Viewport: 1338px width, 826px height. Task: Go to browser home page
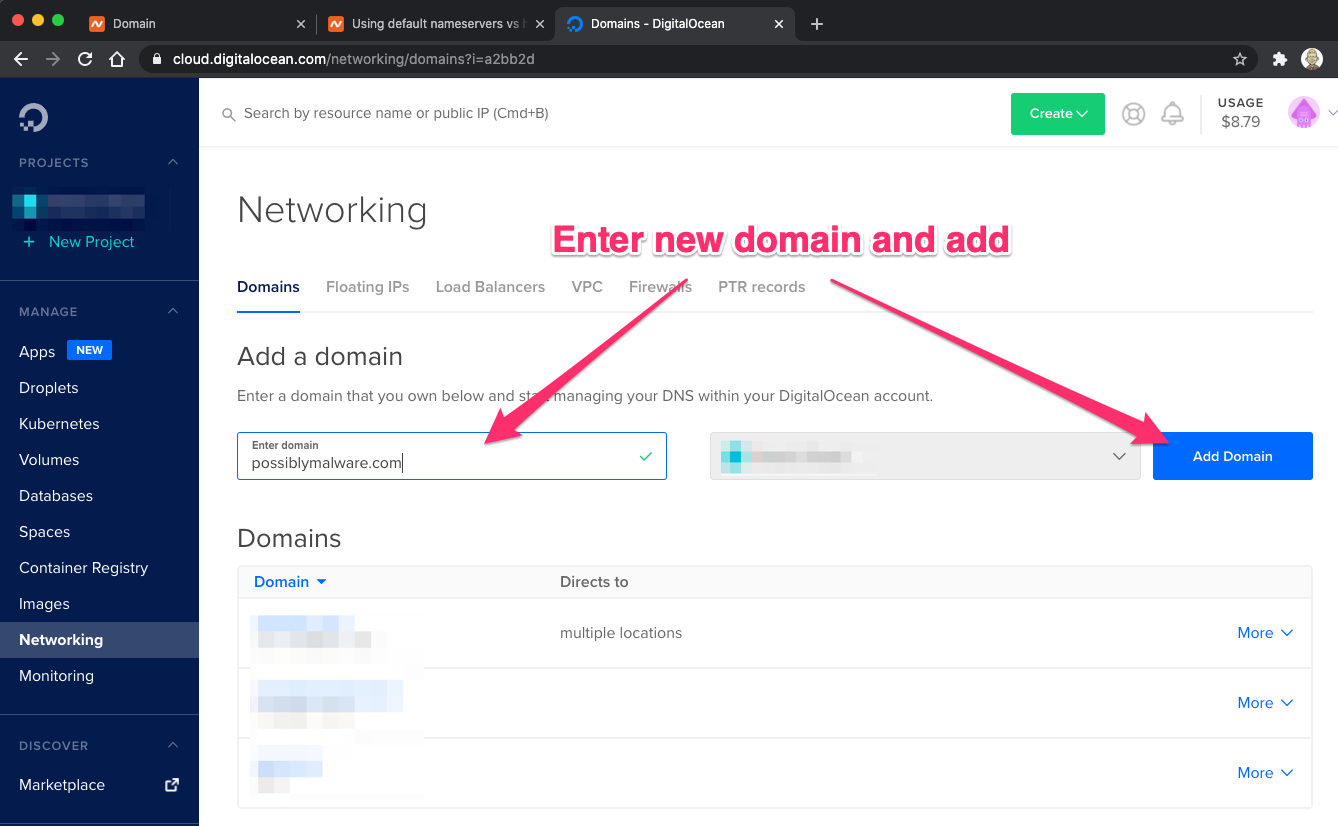click(x=117, y=59)
